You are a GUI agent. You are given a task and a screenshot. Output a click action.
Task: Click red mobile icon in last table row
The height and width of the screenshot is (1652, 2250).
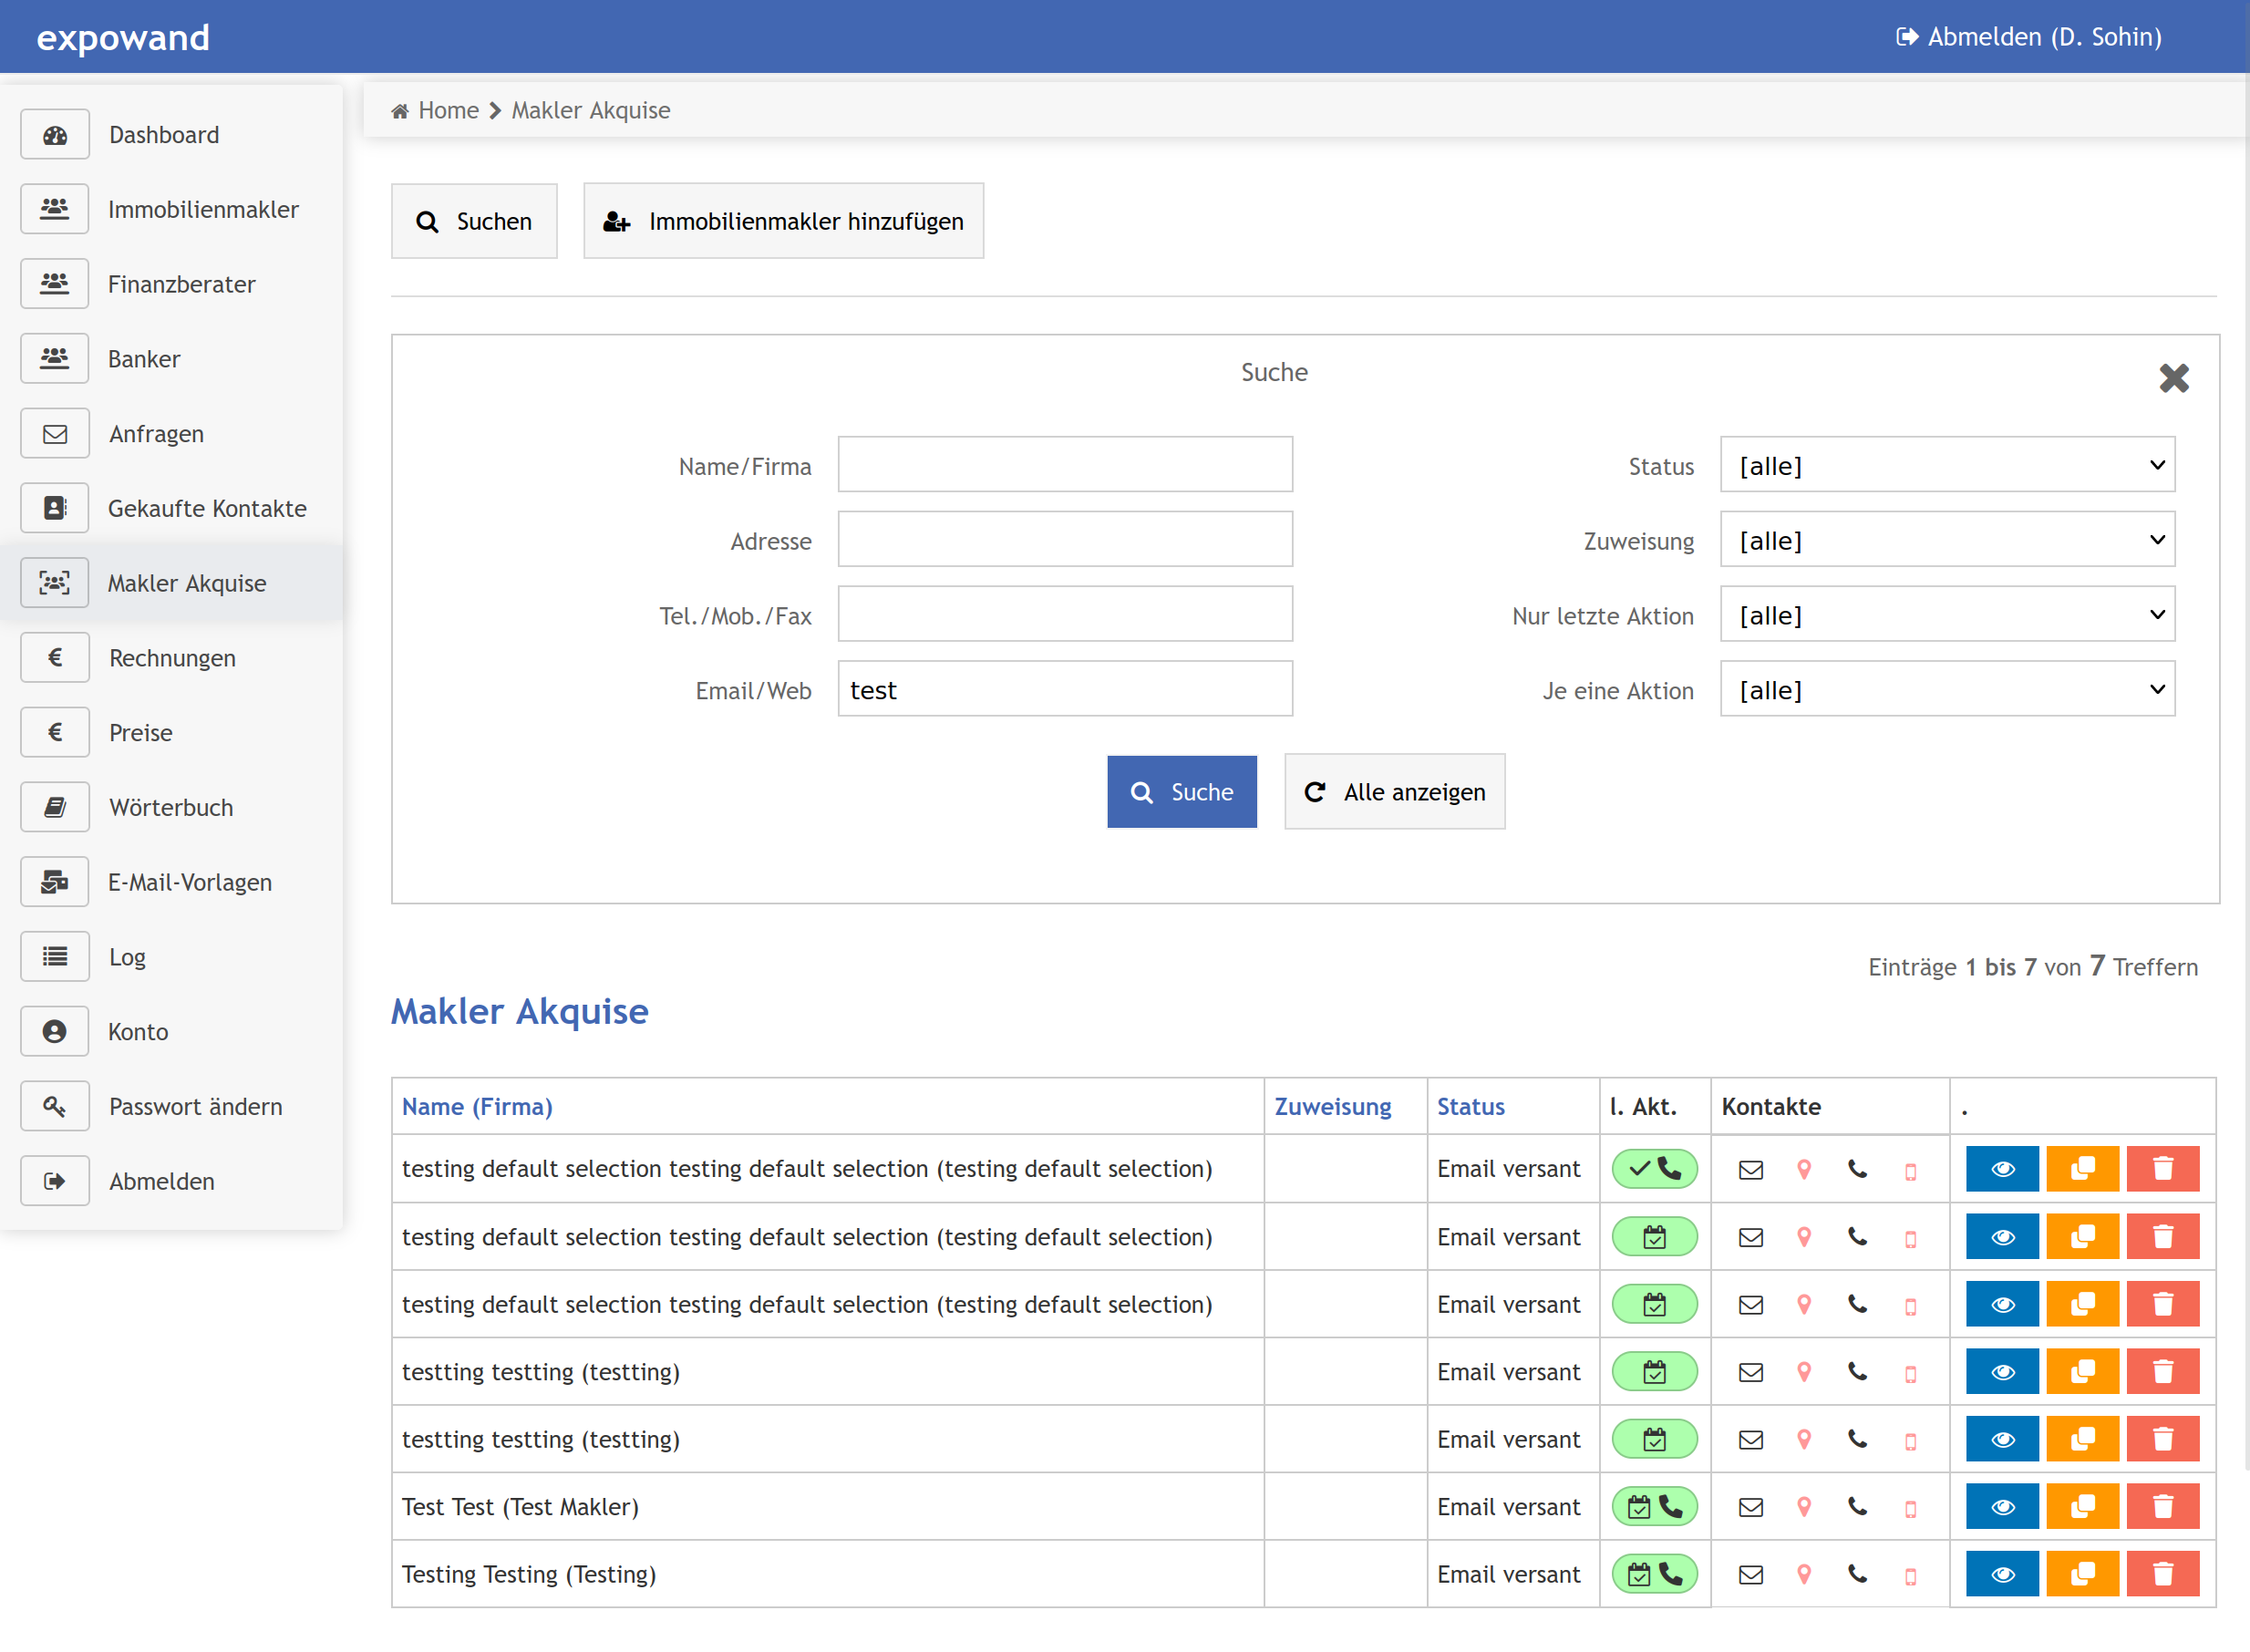click(x=1910, y=1576)
